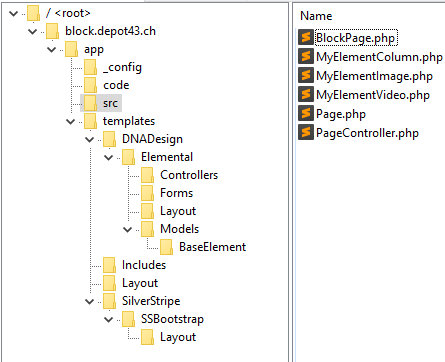Click the block.depot43.ch folder icon
The height and width of the screenshot is (362, 445).
point(53,31)
